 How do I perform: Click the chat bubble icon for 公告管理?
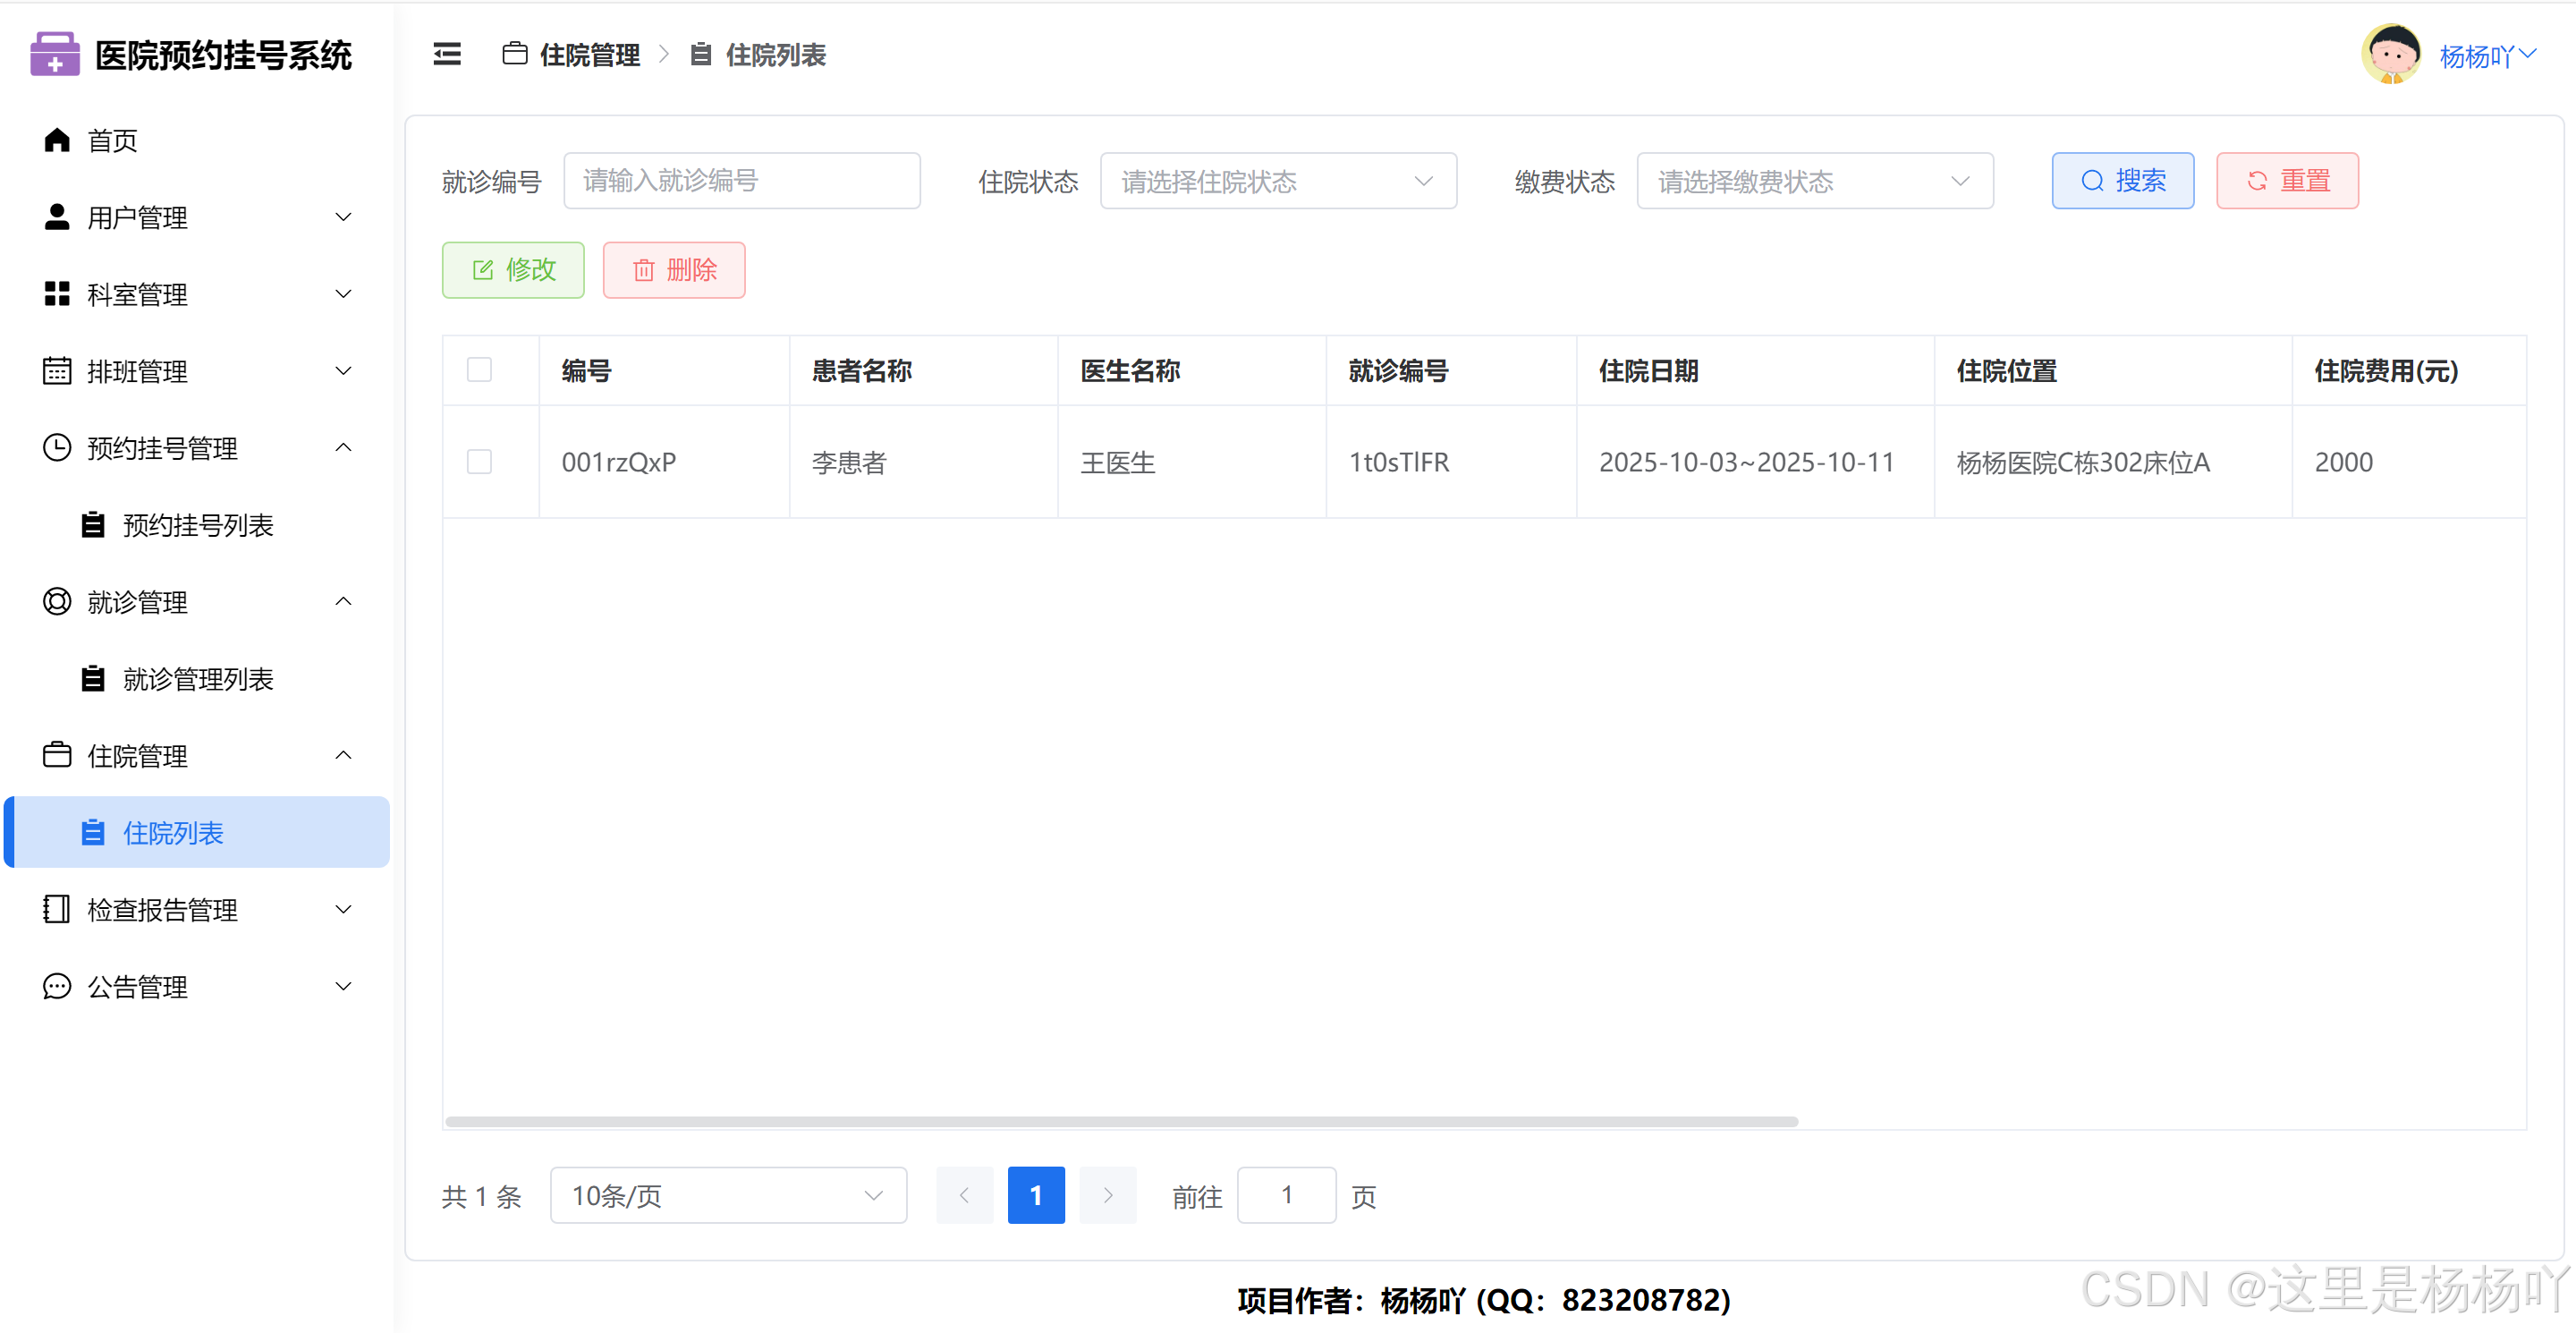pyautogui.click(x=57, y=986)
